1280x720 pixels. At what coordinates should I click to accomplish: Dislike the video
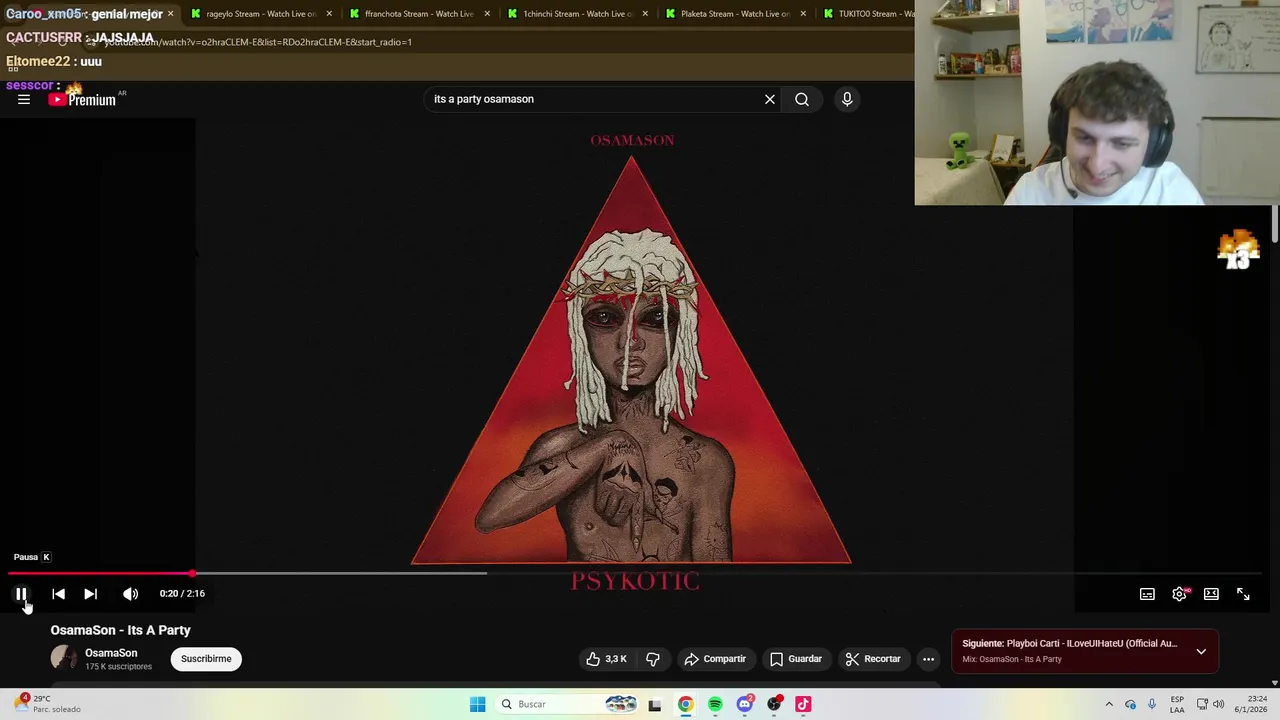pyautogui.click(x=653, y=659)
